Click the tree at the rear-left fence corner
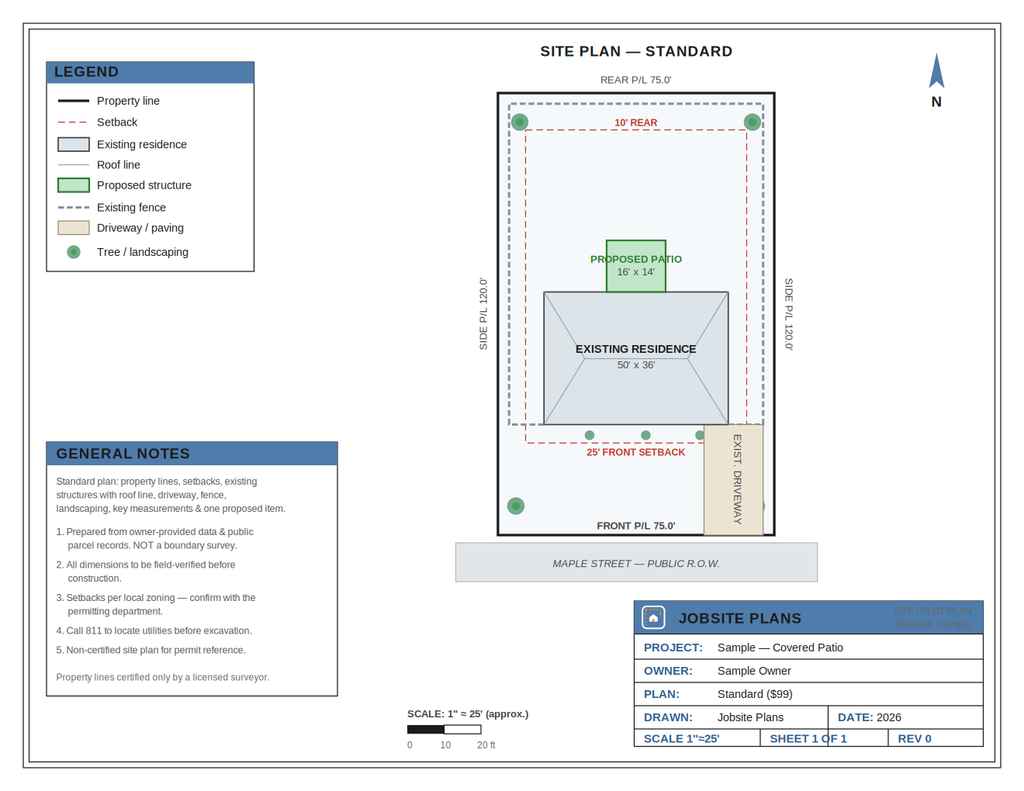Image resolution: width=1024 pixels, height=791 pixels. [519, 122]
